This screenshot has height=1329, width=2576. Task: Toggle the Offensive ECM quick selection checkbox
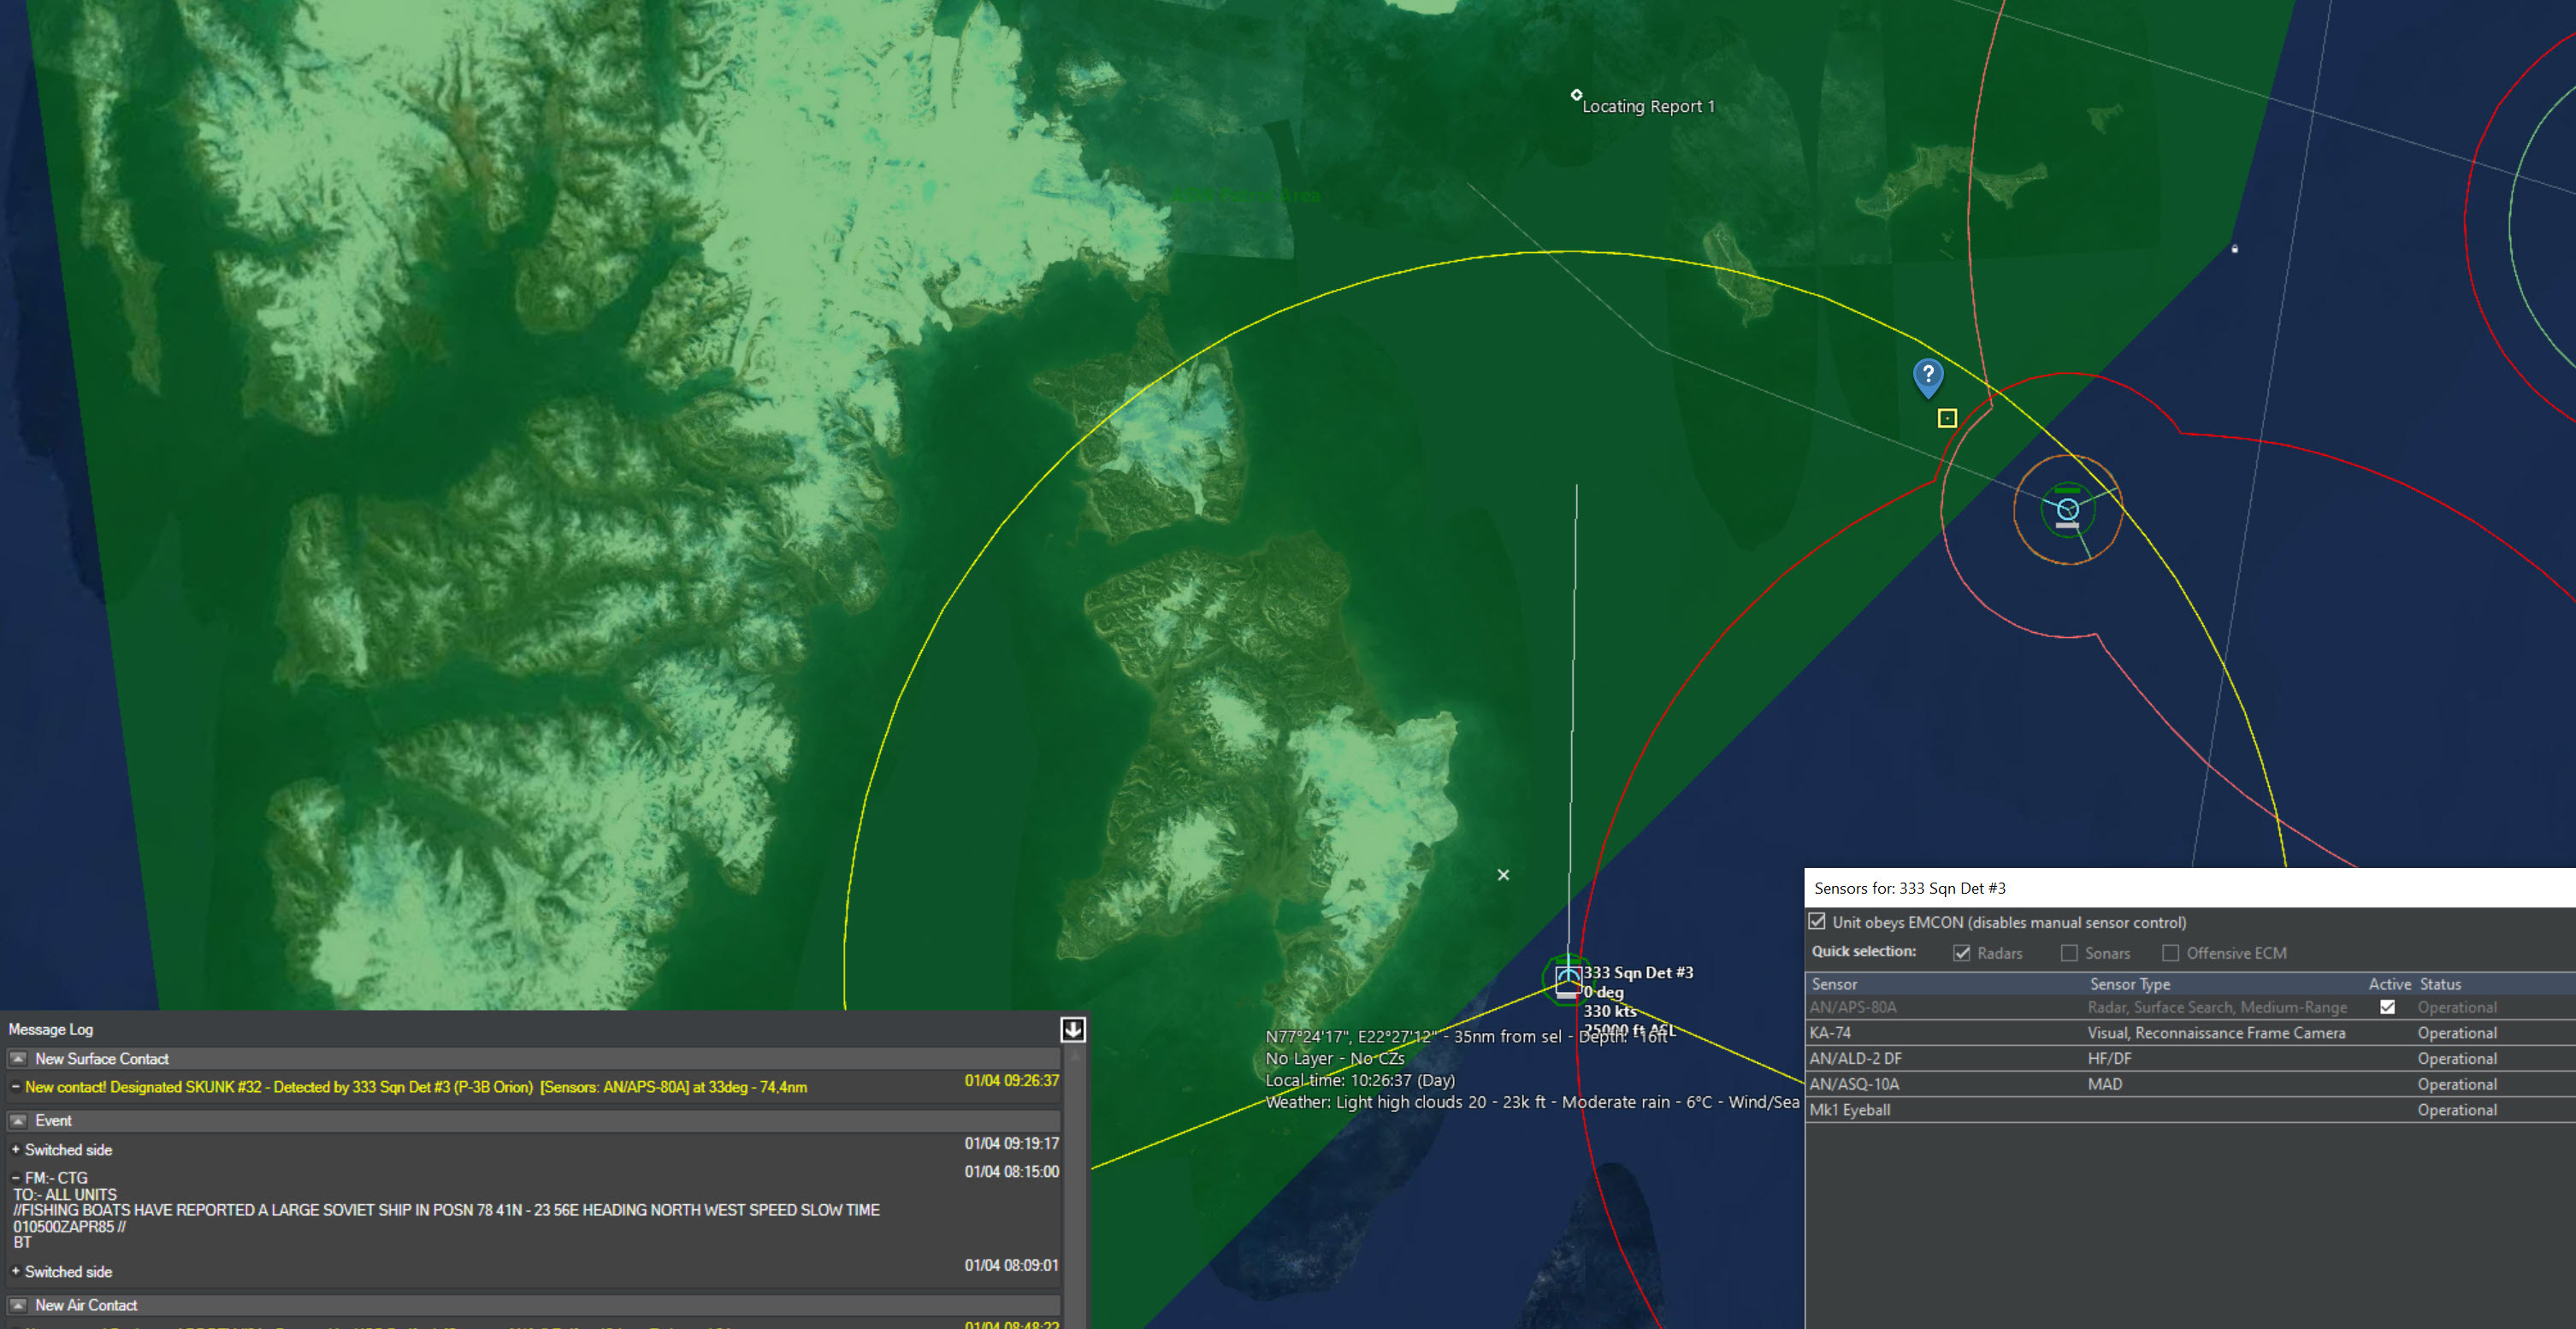(x=2170, y=953)
